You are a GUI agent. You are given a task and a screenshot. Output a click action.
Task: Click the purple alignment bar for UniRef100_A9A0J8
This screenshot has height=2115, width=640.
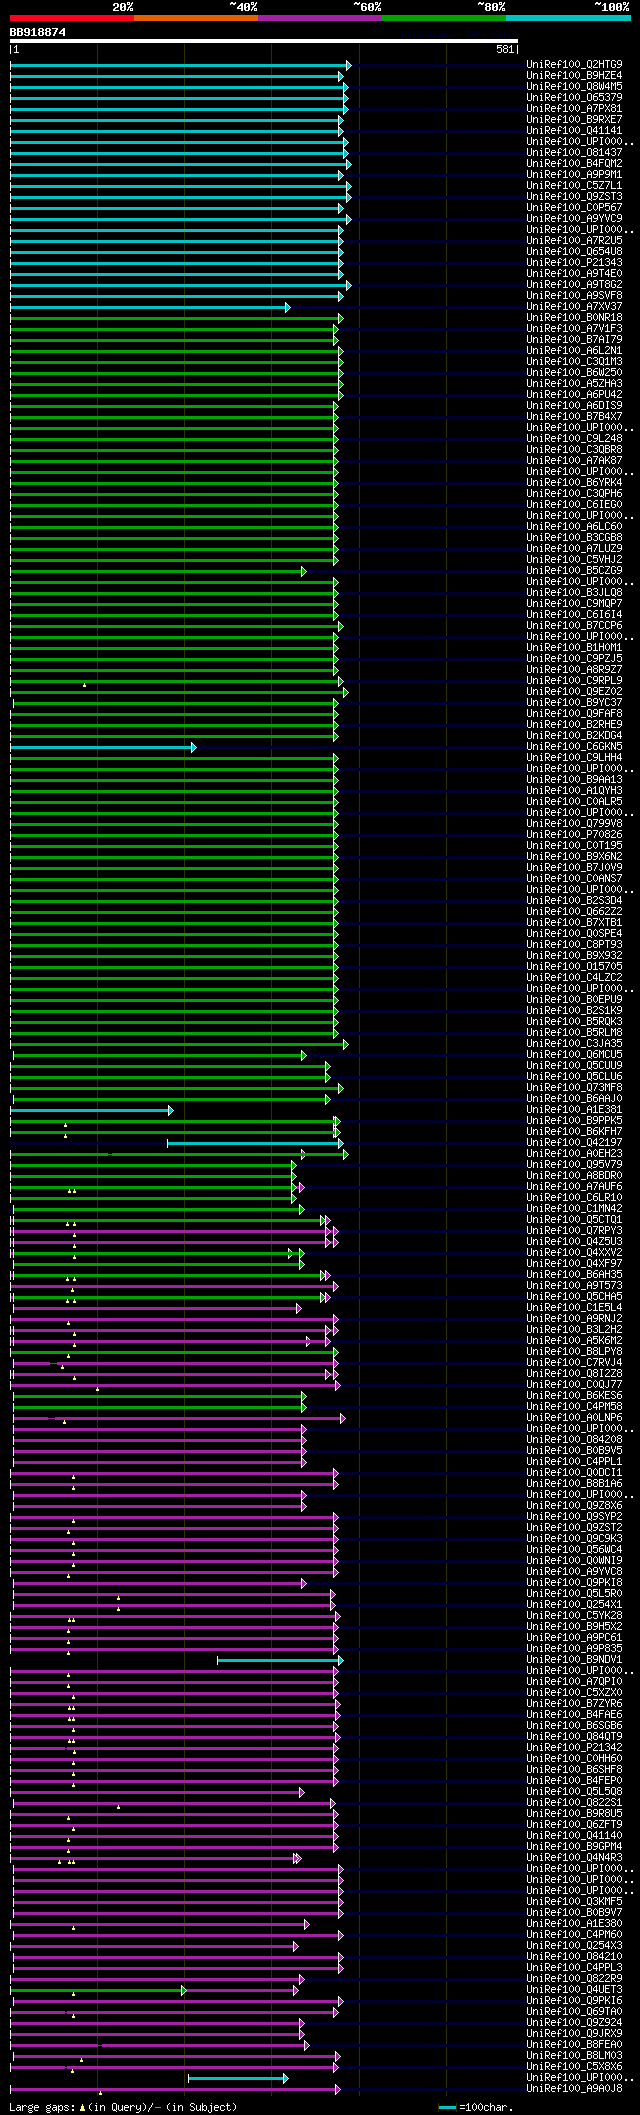[x=175, y=2088]
